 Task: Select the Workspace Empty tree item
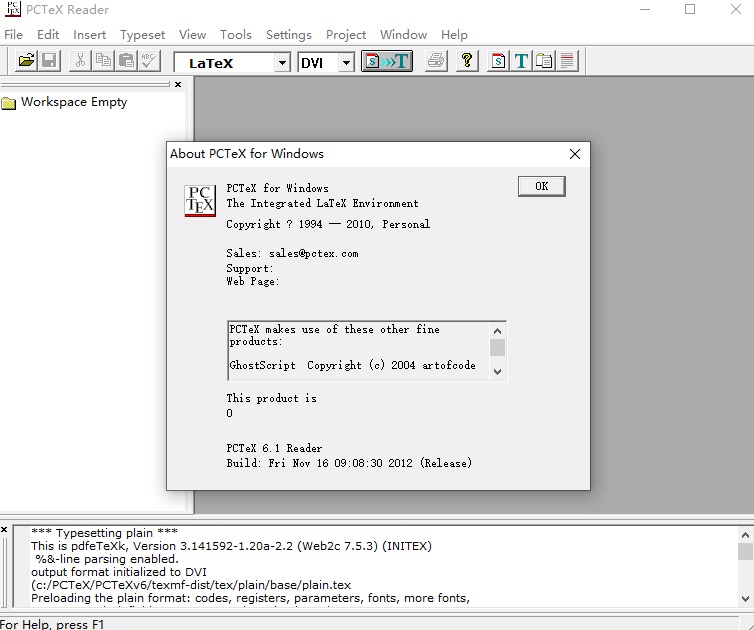click(x=74, y=102)
